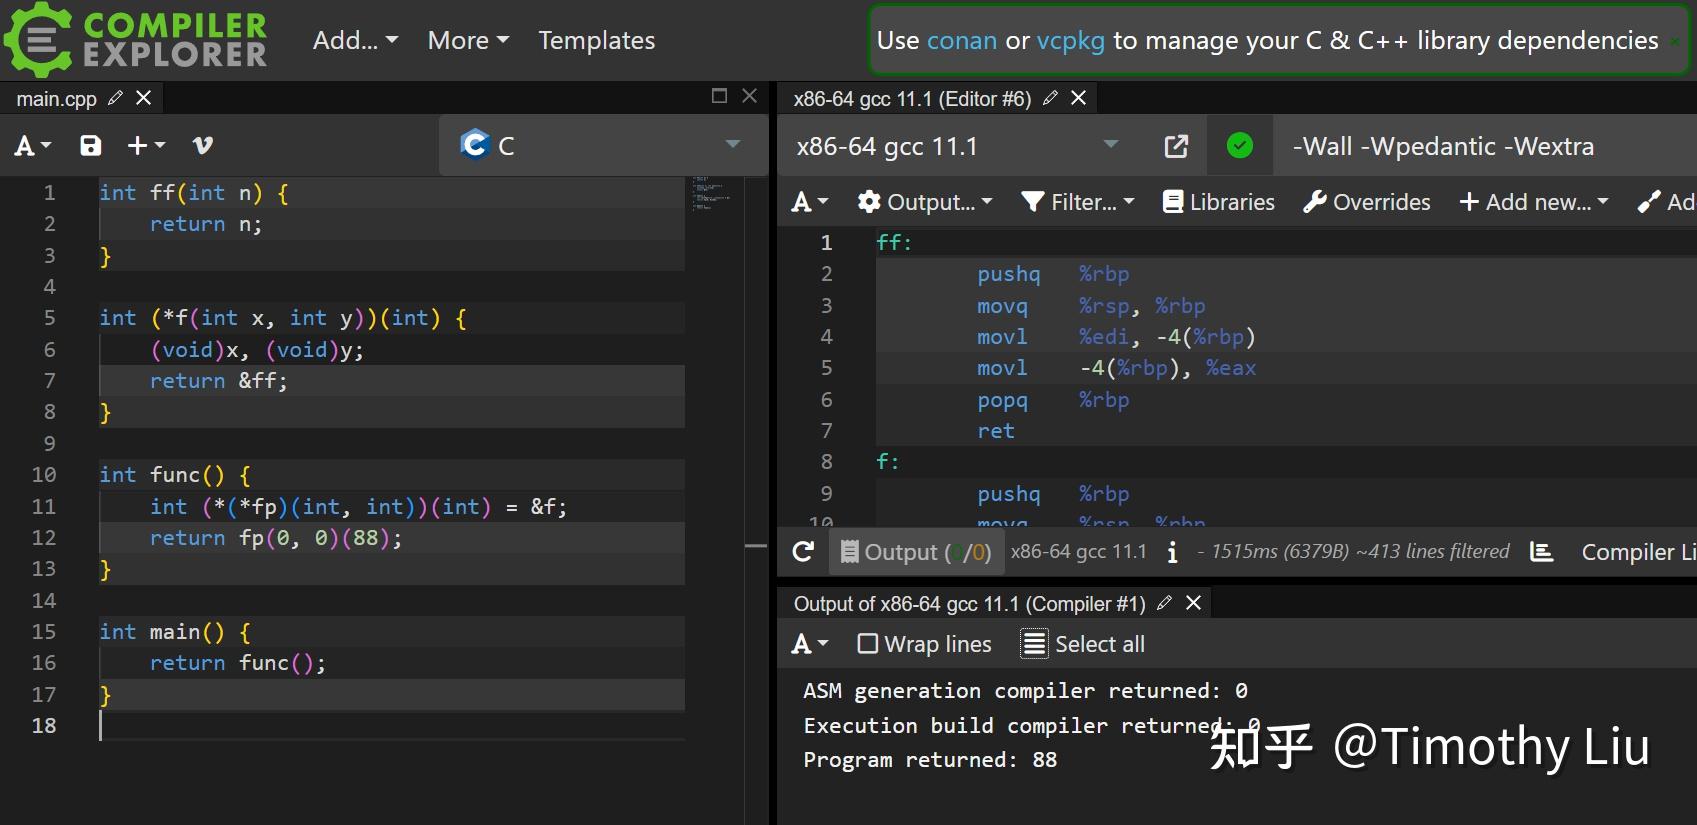Open Templates from the top bar

pos(597,41)
